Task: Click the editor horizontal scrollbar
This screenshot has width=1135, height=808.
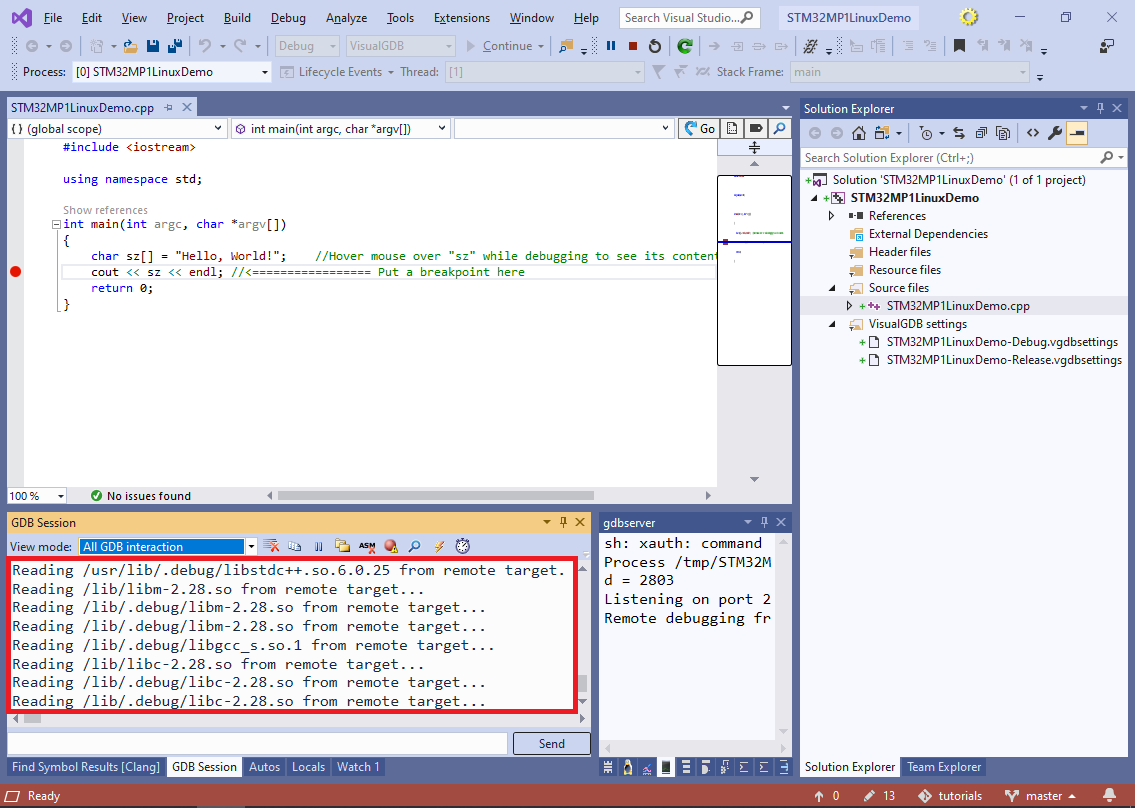Action: pyautogui.click(x=436, y=496)
